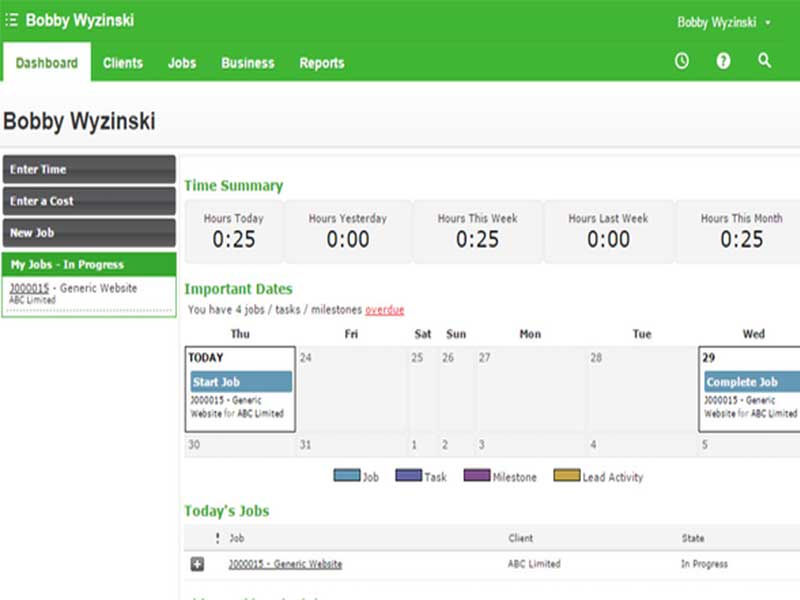Viewport: 800px width, 600px height.
Task: Open the Business menu
Action: point(248,63)
